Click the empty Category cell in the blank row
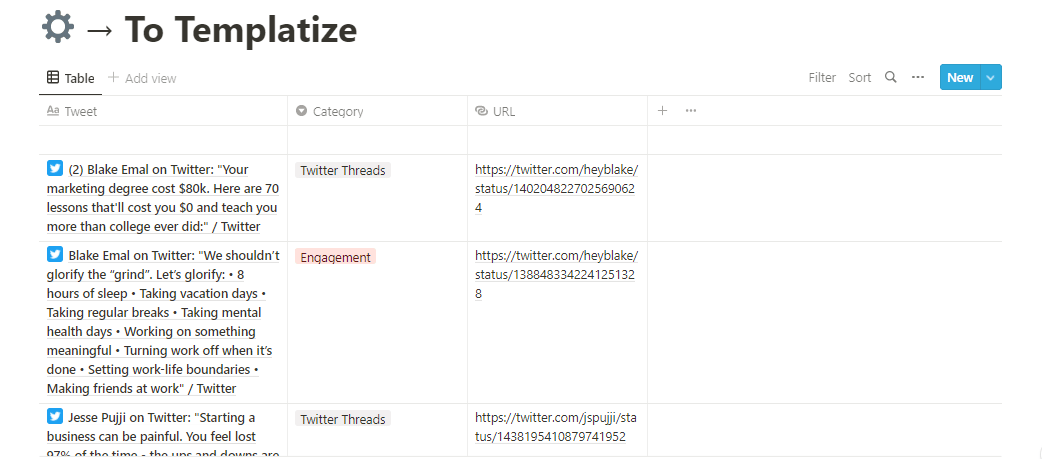The image size is (1042, 459). (x=377, y=140)
